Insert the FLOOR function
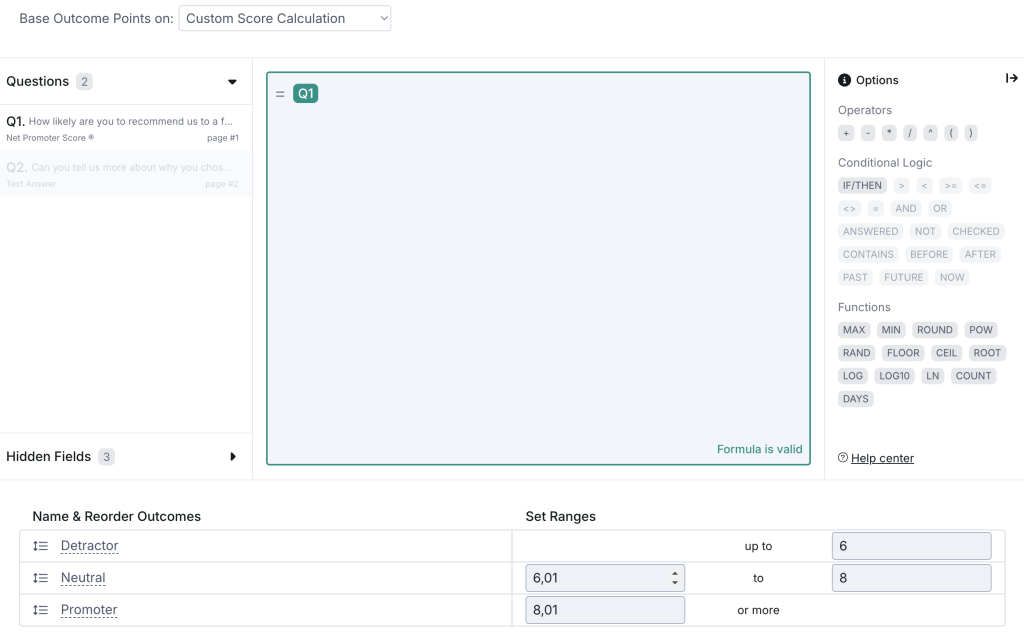Image resolution: width=1024 pixels, height=633 pixels. [903, 353]
